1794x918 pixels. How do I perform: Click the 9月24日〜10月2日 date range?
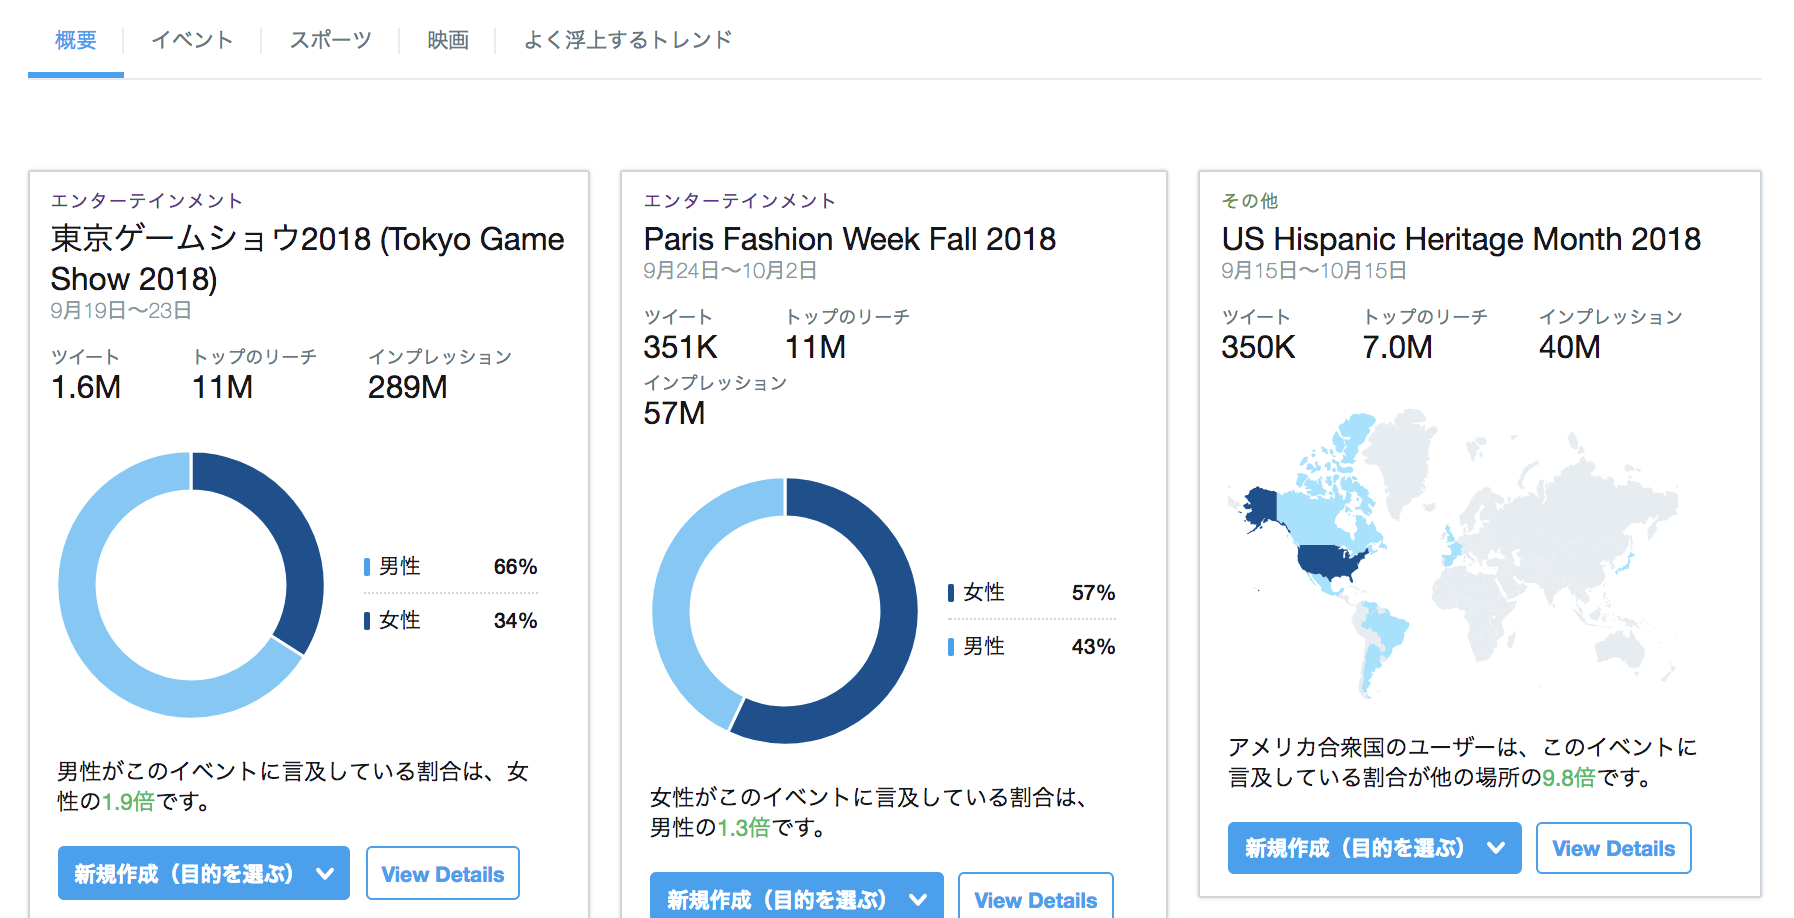coord(730,270)
